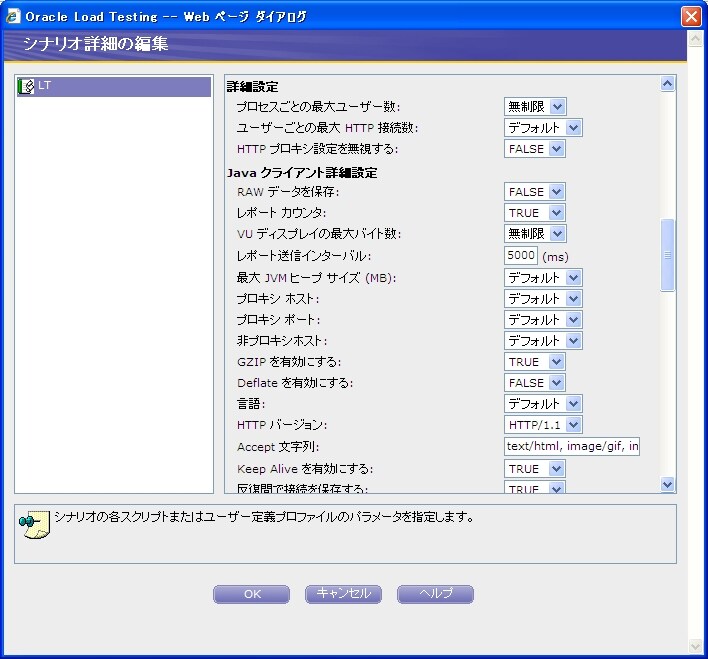The width and height of the screenshot is (708, 659).
Task: Click the ヘルプ button
Action: point(435,594)
